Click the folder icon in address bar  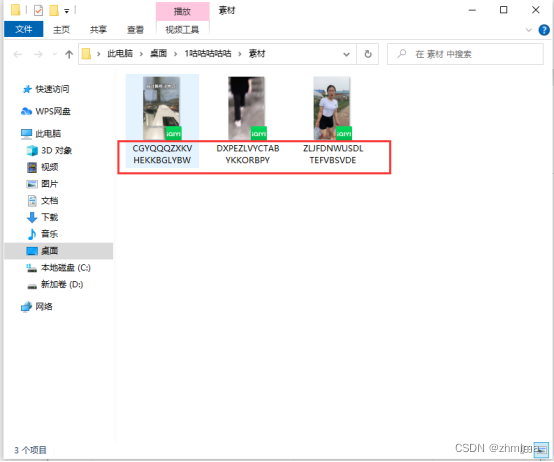pos(86,54)
